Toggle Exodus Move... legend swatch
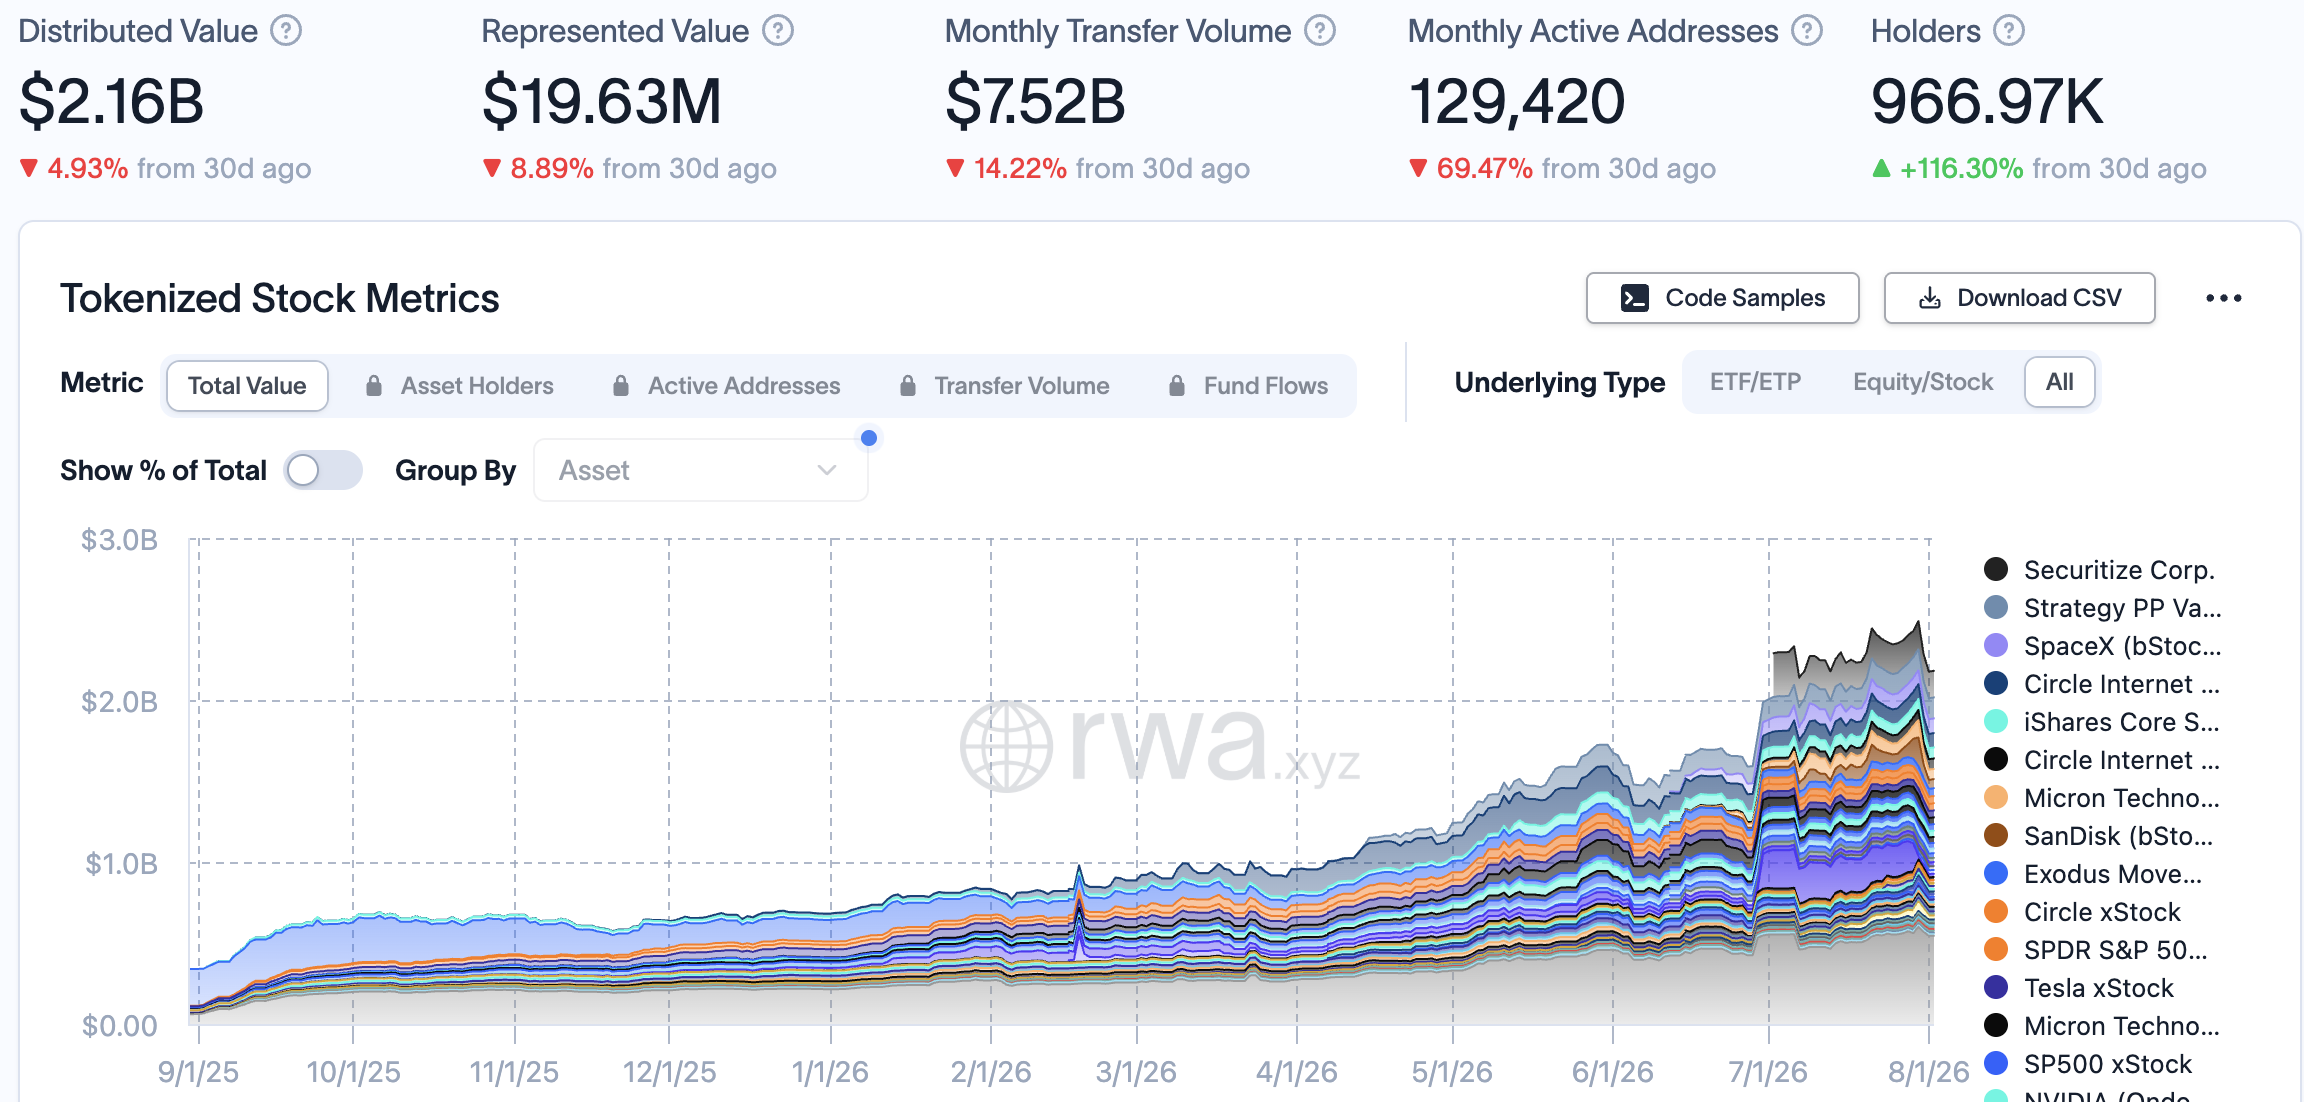The height and width of the screenshot is (1102, 2304). click(1996, 873)
